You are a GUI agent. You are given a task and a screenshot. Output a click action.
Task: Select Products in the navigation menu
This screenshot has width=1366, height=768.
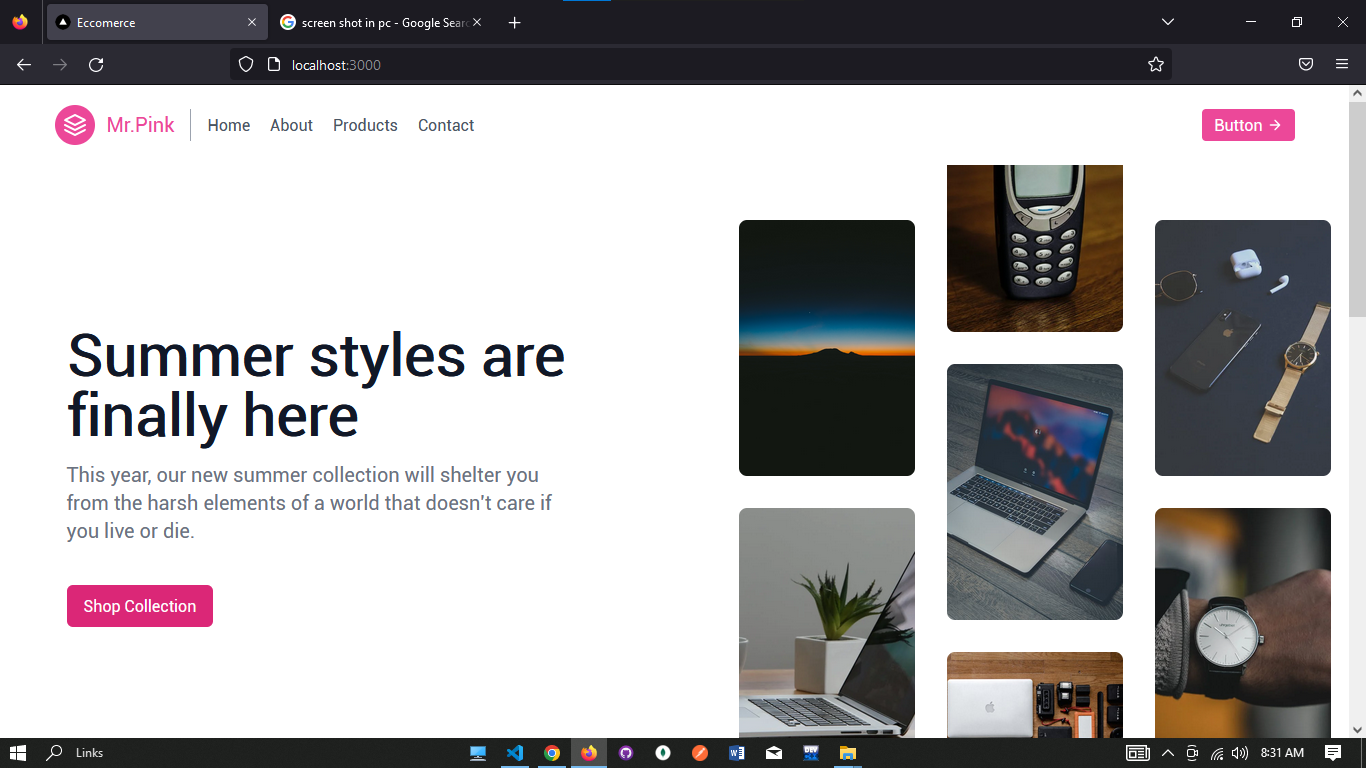365,125
